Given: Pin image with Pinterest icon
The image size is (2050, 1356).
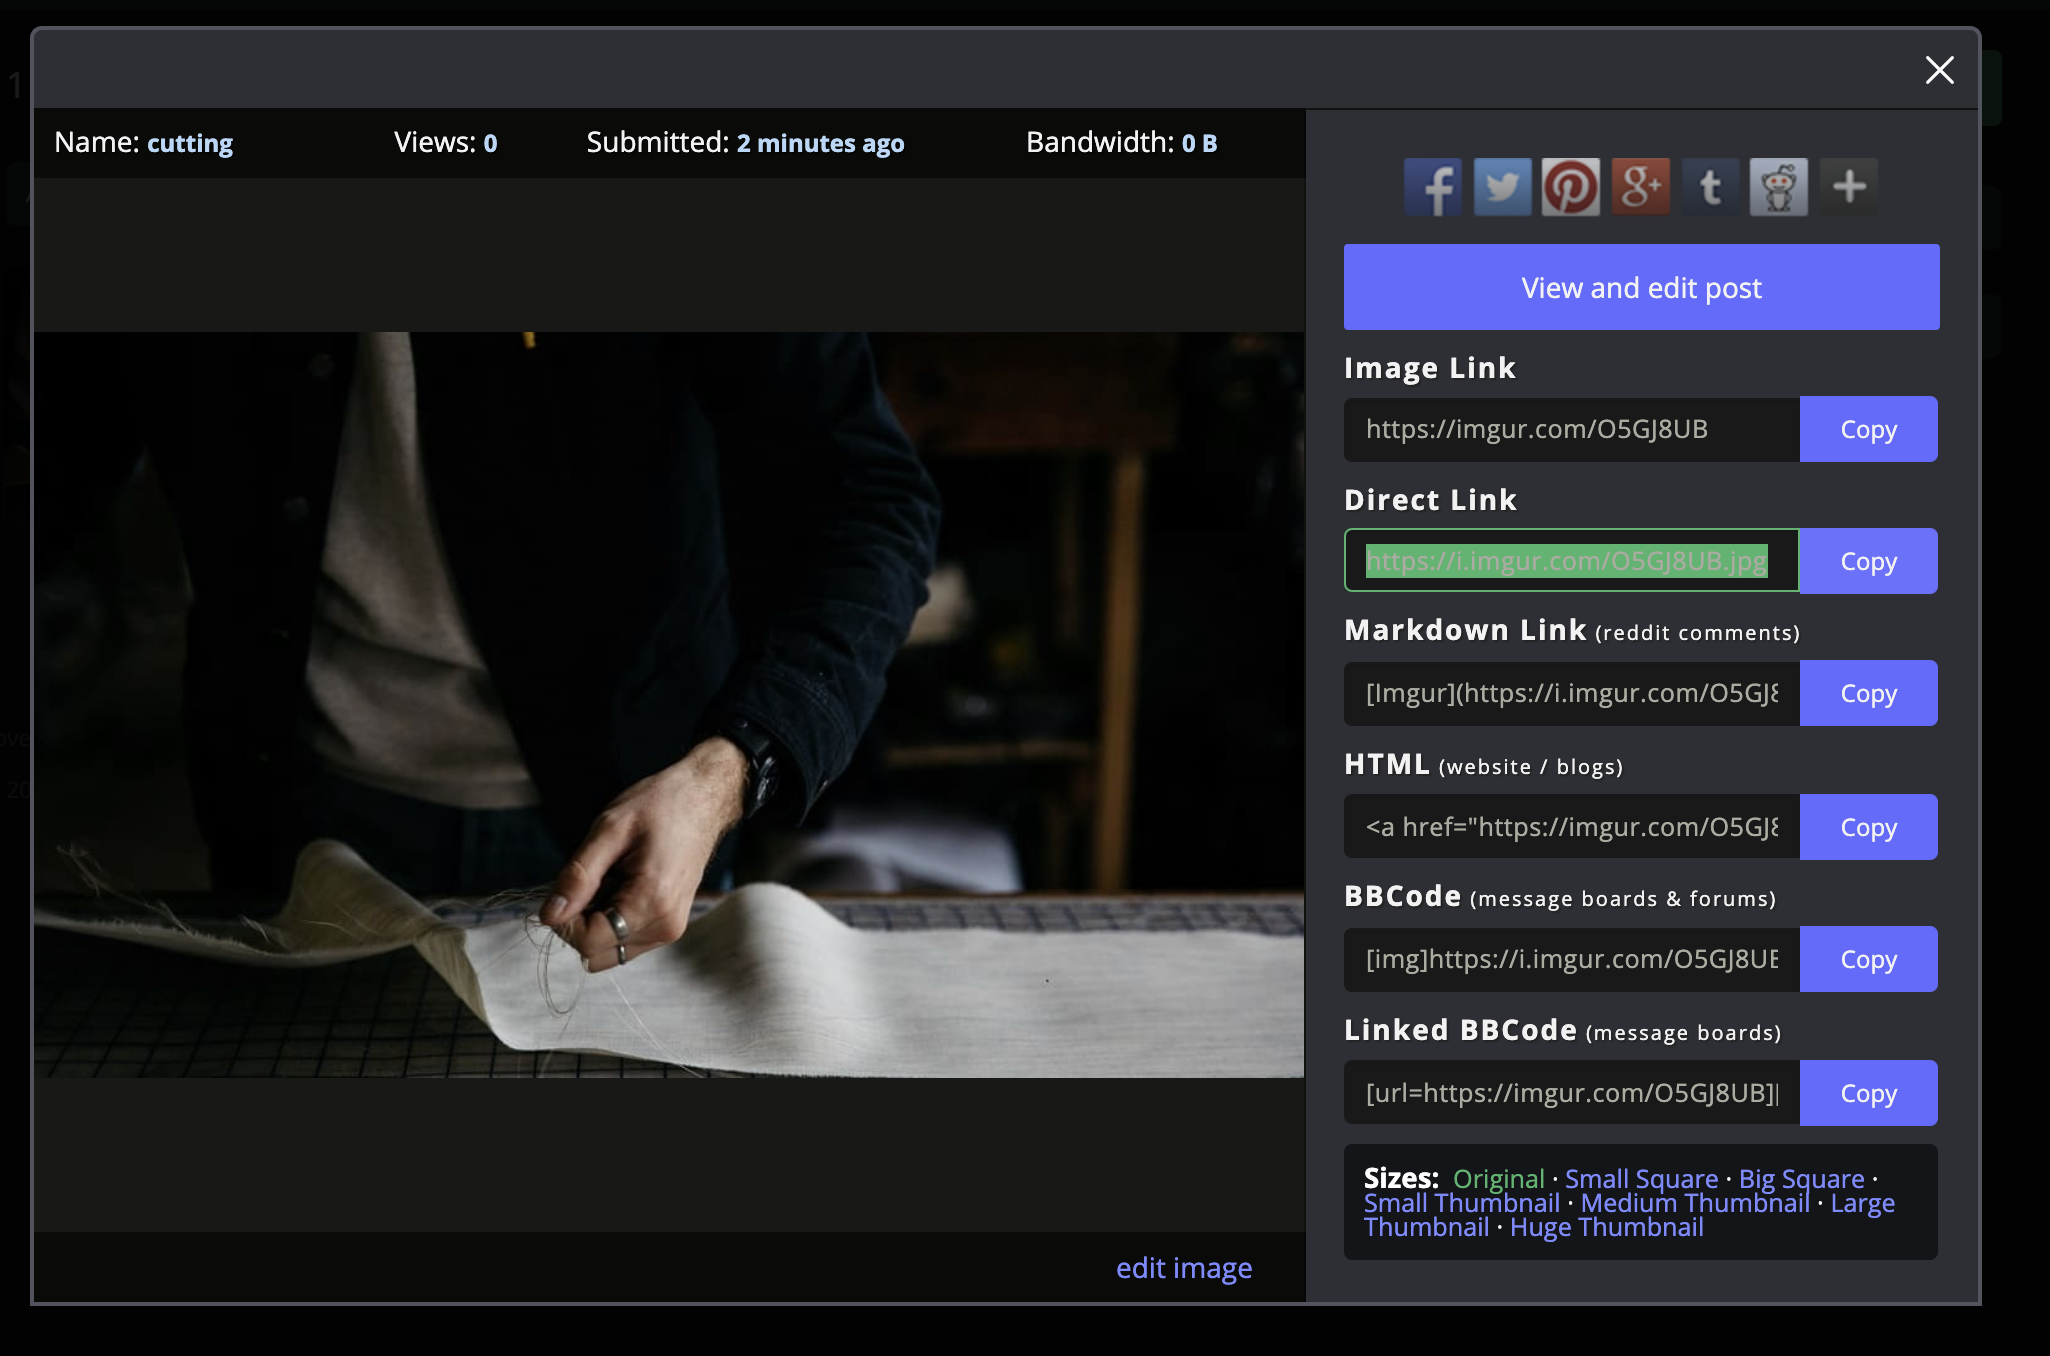Looking at the screenshot, I should coord(1571,187).
